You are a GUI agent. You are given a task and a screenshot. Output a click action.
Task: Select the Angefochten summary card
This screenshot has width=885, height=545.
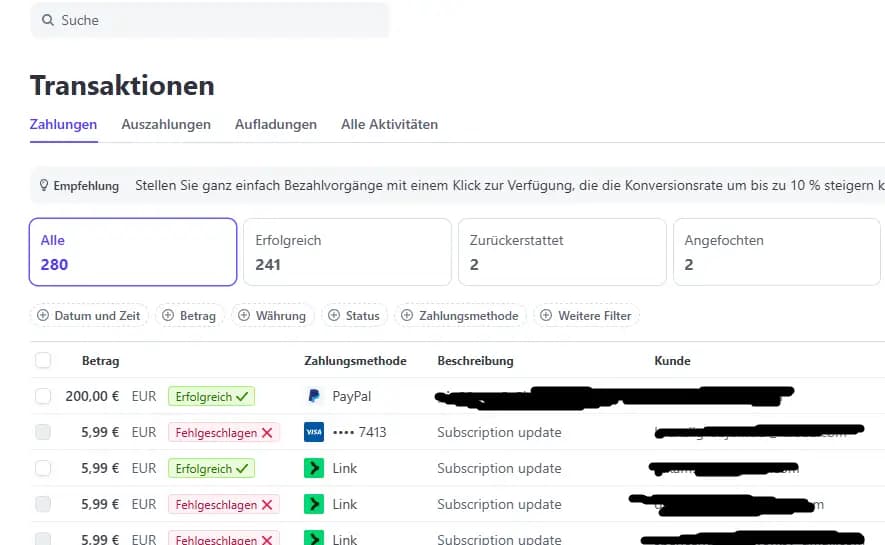pos(776,252)
